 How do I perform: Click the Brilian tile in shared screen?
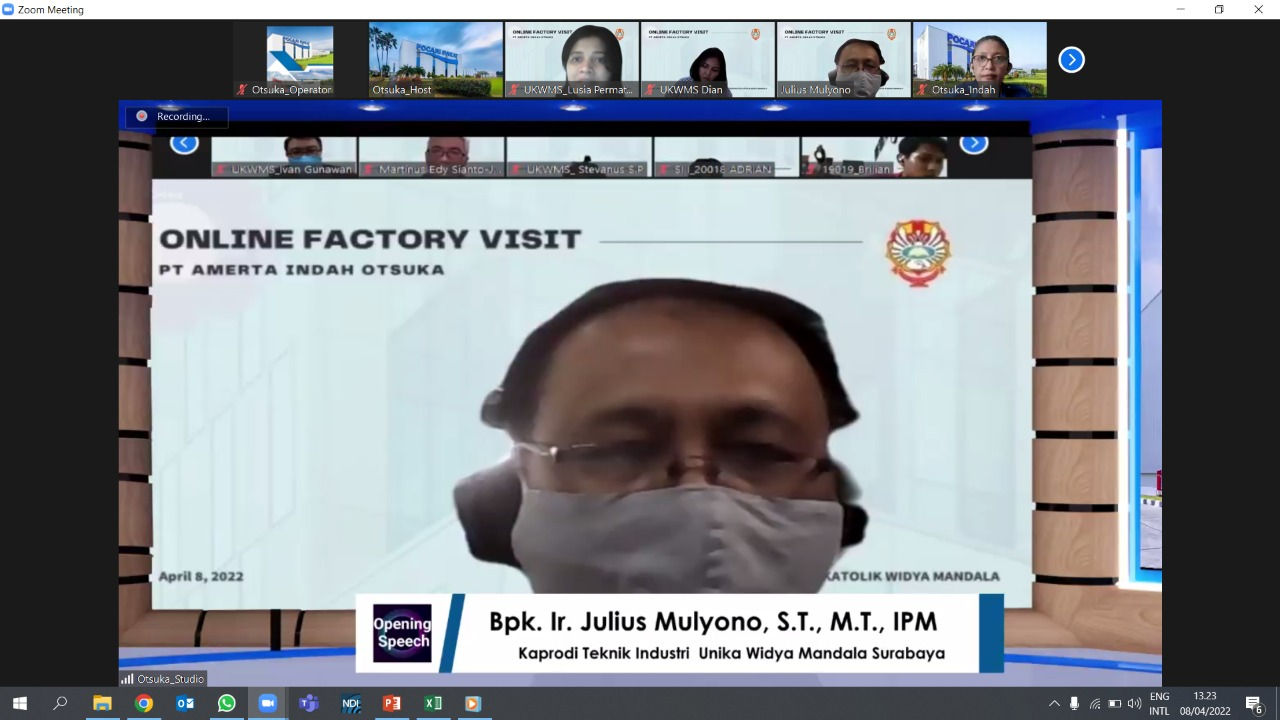coord(874,157)
